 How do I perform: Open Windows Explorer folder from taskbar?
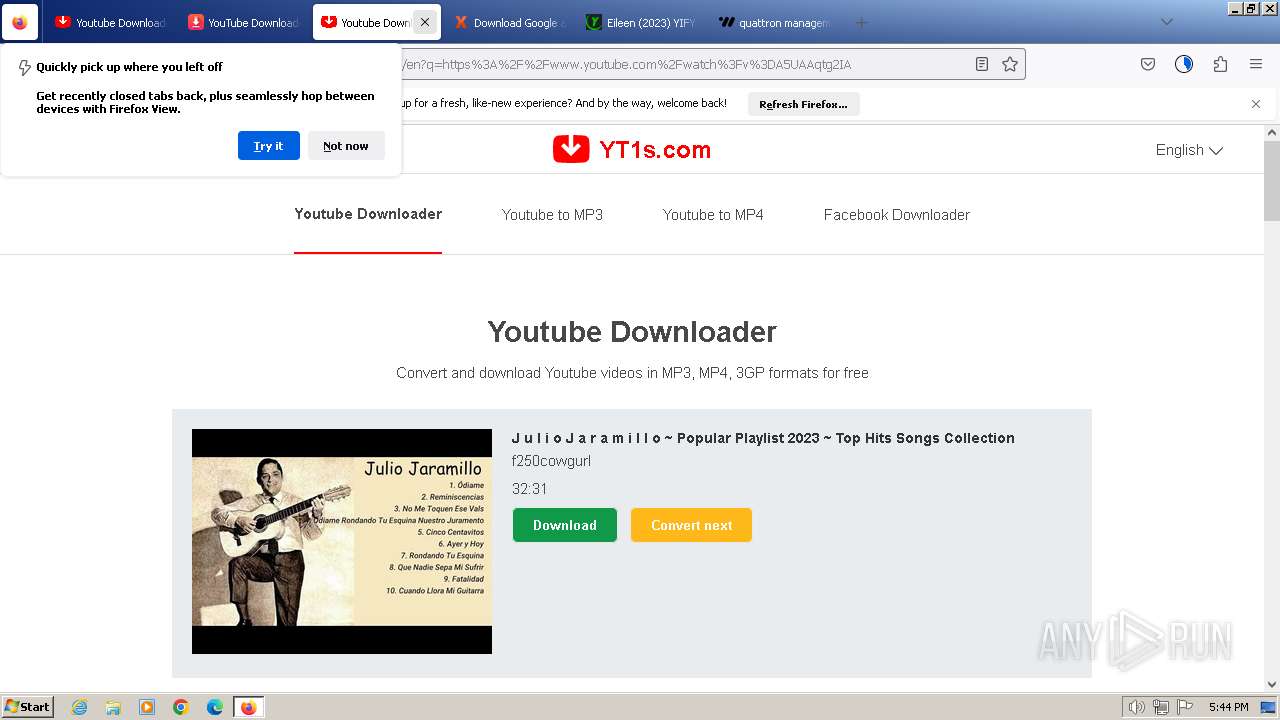[113, 707]
